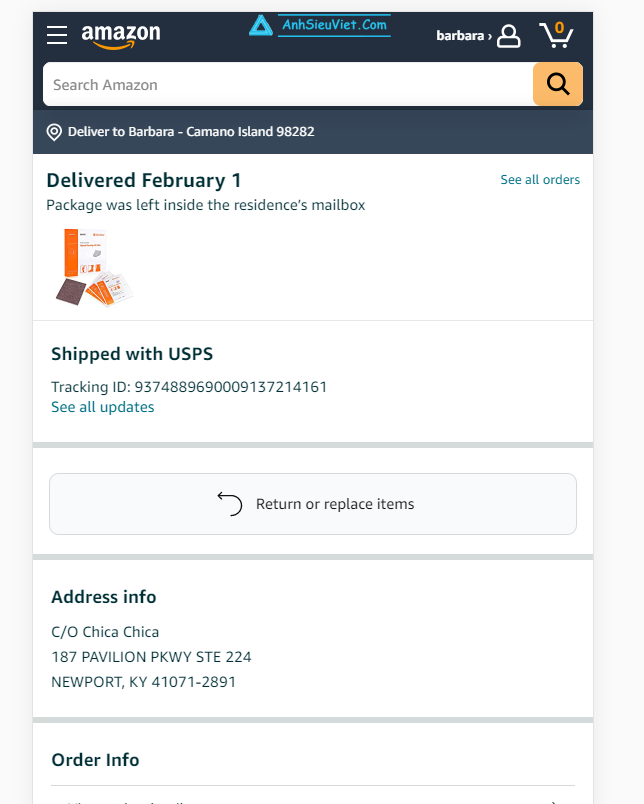Change the Deliver to Barbara address
Screen dimensions: 644x804
[x=191, y=132]
